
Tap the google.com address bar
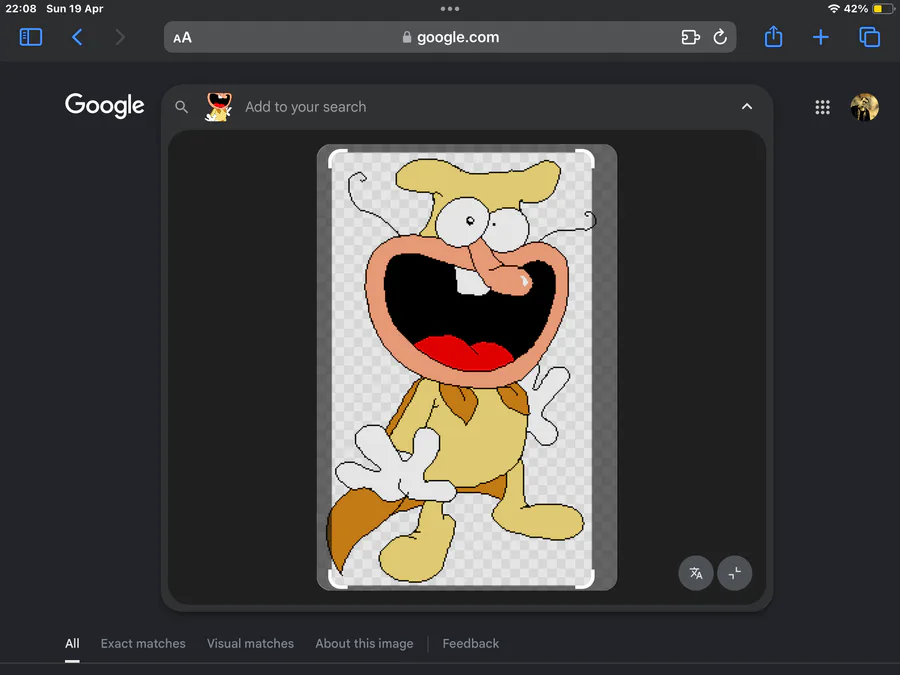(450, 37)
